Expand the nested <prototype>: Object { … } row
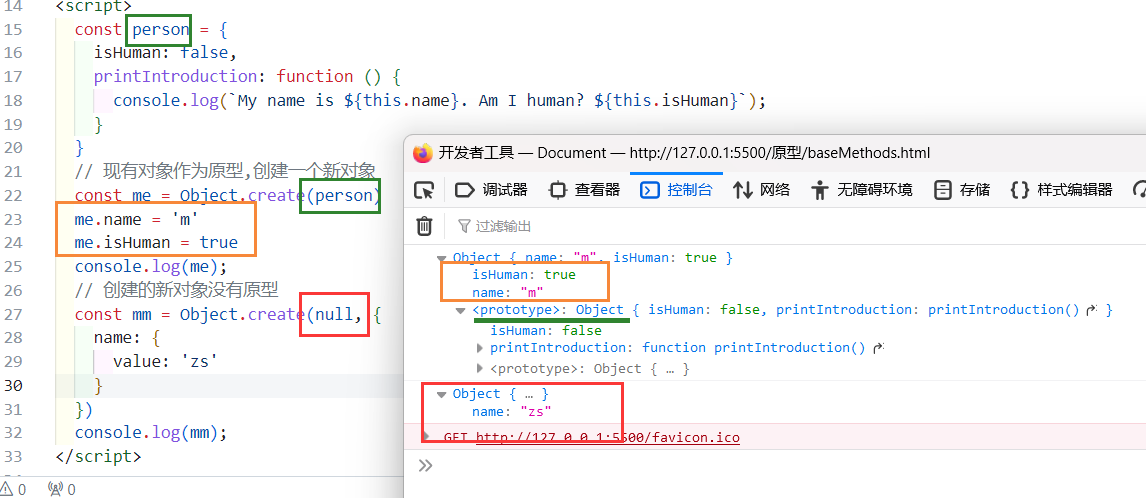The width and height of the screenshot is (1146, 498). point(480,368)
